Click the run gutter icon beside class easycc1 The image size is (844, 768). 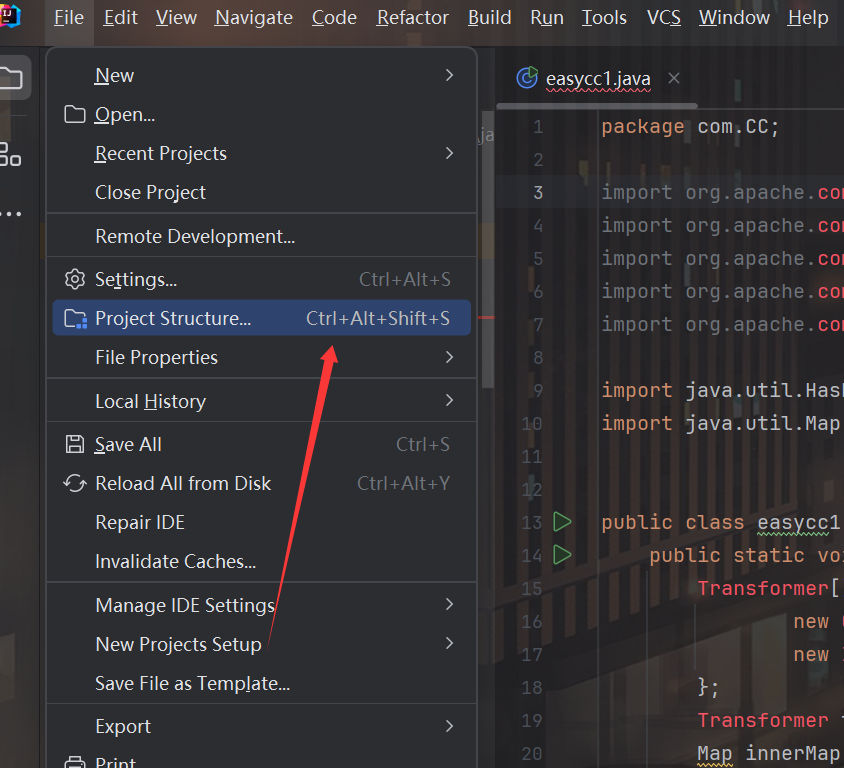[x=562, y=522]
